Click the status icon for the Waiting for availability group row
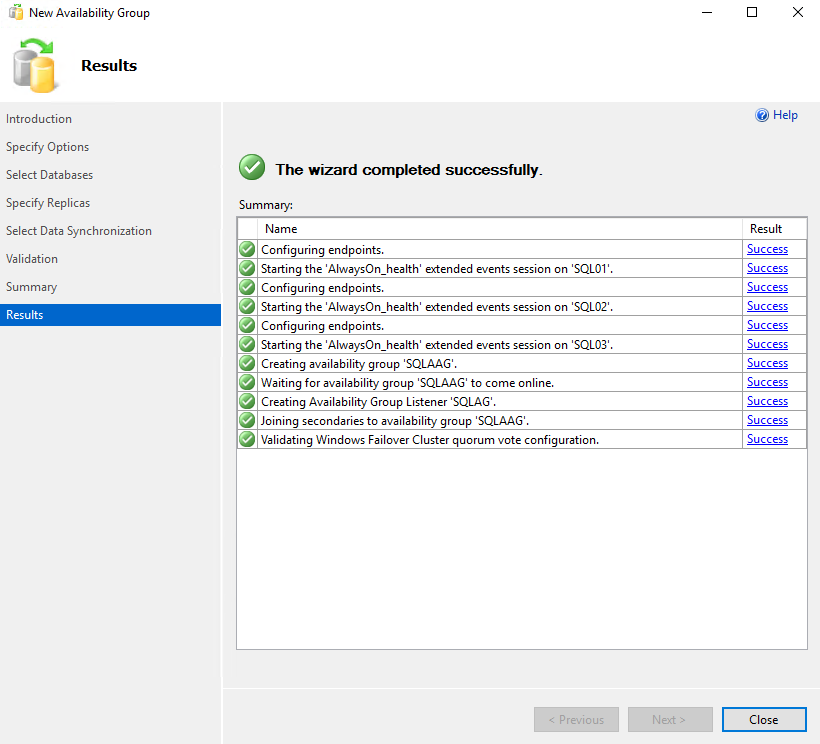Viewport: 820px width, 744px height. point(247,382)
